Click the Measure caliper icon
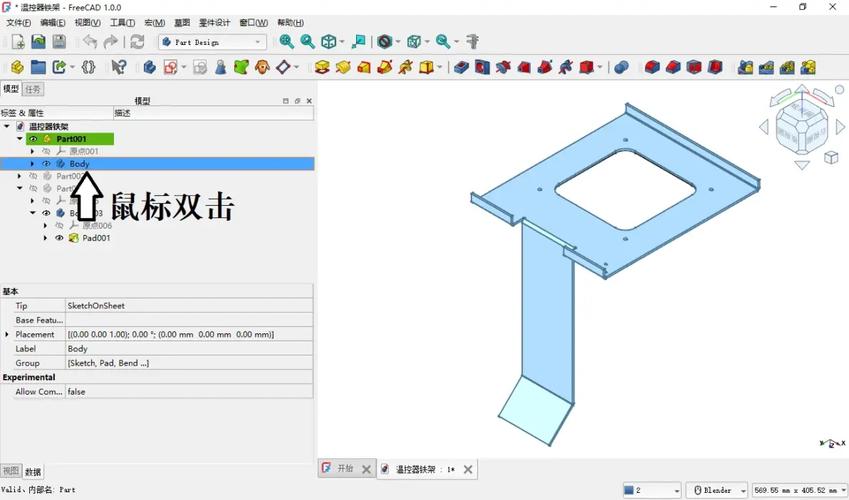Image resolution: width=849 pixels, height=500 pixels. pos(473,42)
